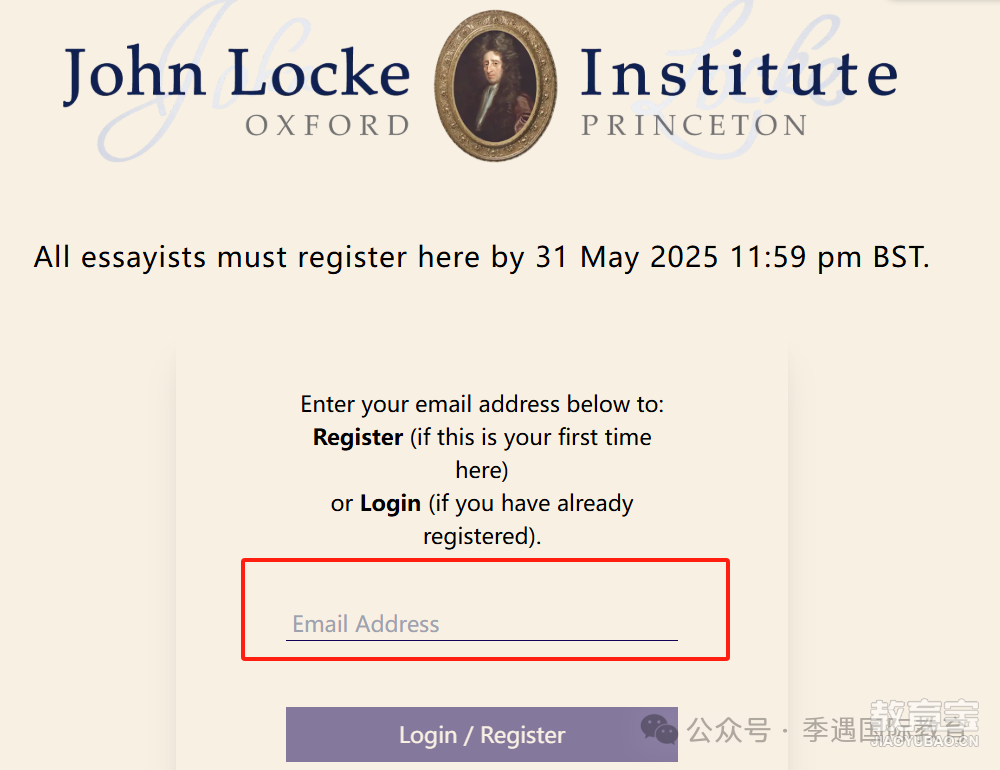Click the "John Locke" title text
Image resolution: width=1000 pixels, height=770 pixels.
[237, 73]
